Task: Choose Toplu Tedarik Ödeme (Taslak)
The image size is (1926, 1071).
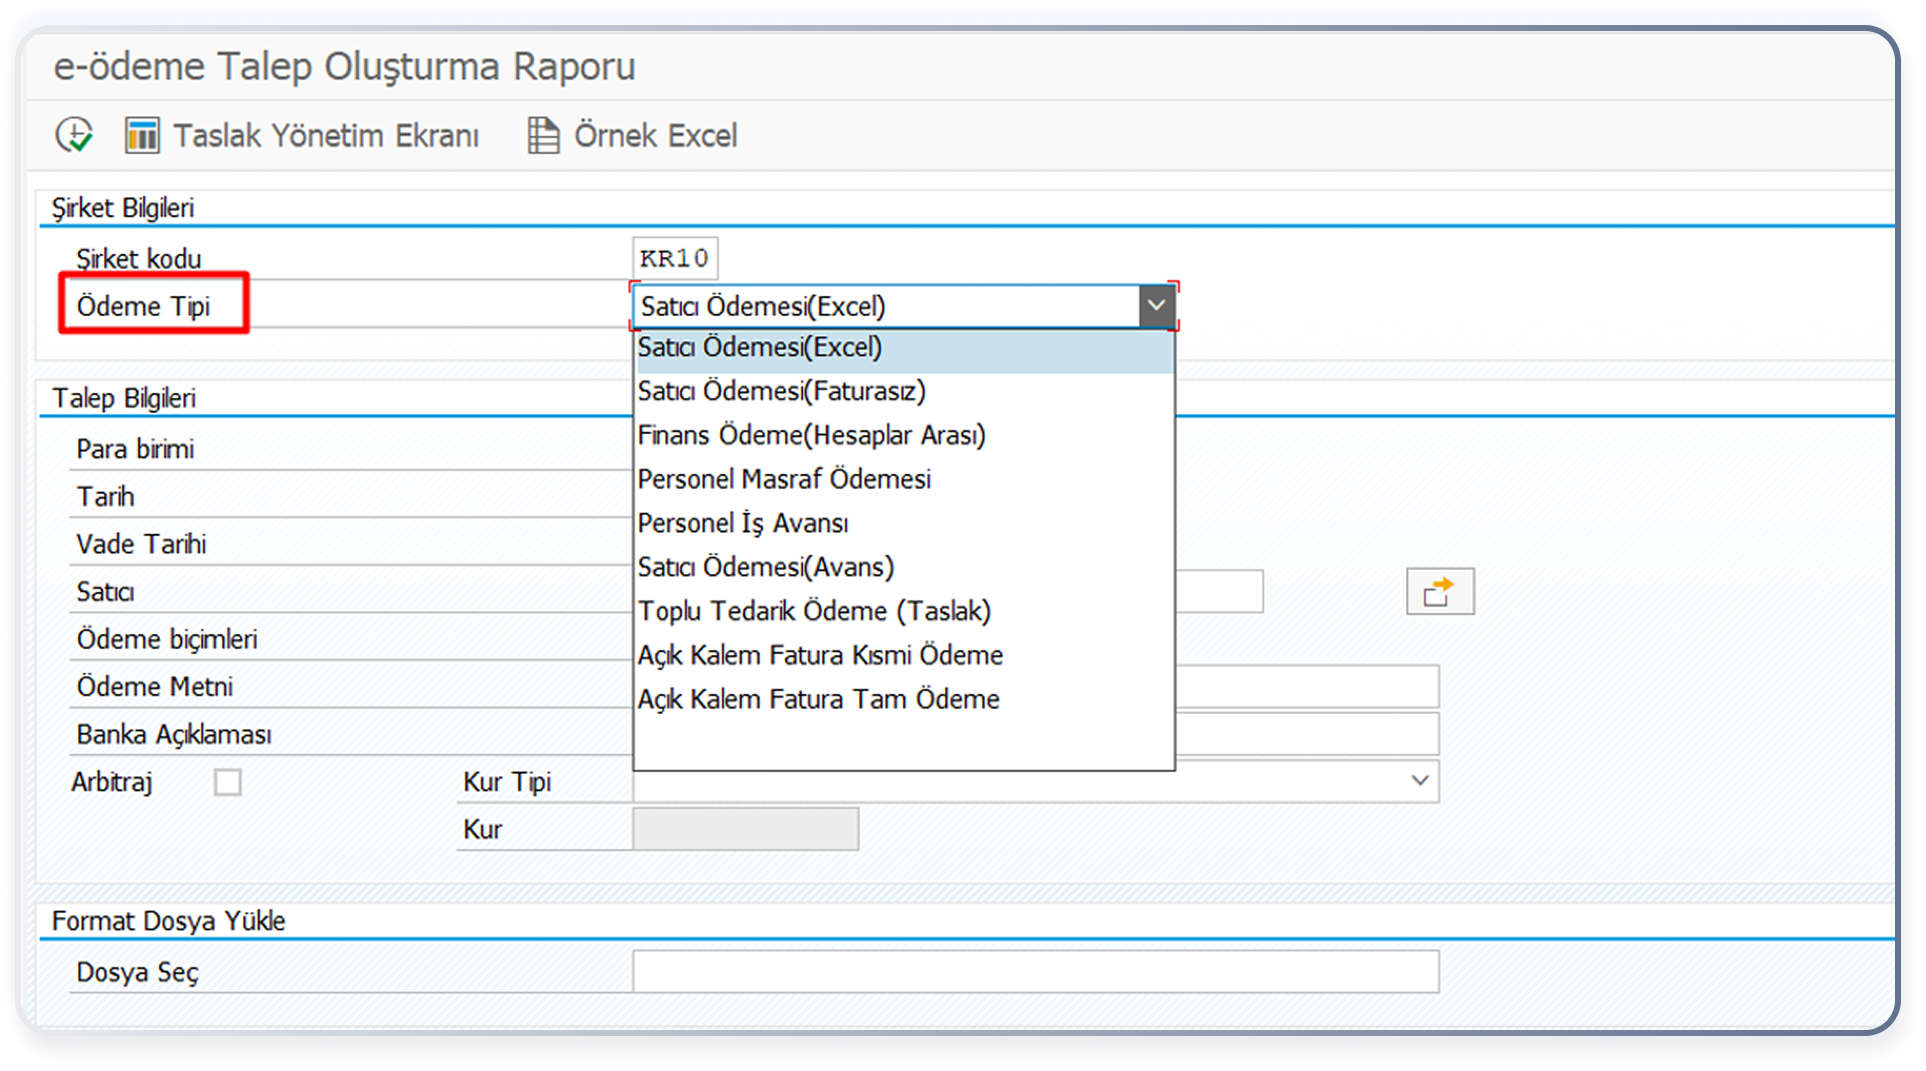Action: pos(814,612)
